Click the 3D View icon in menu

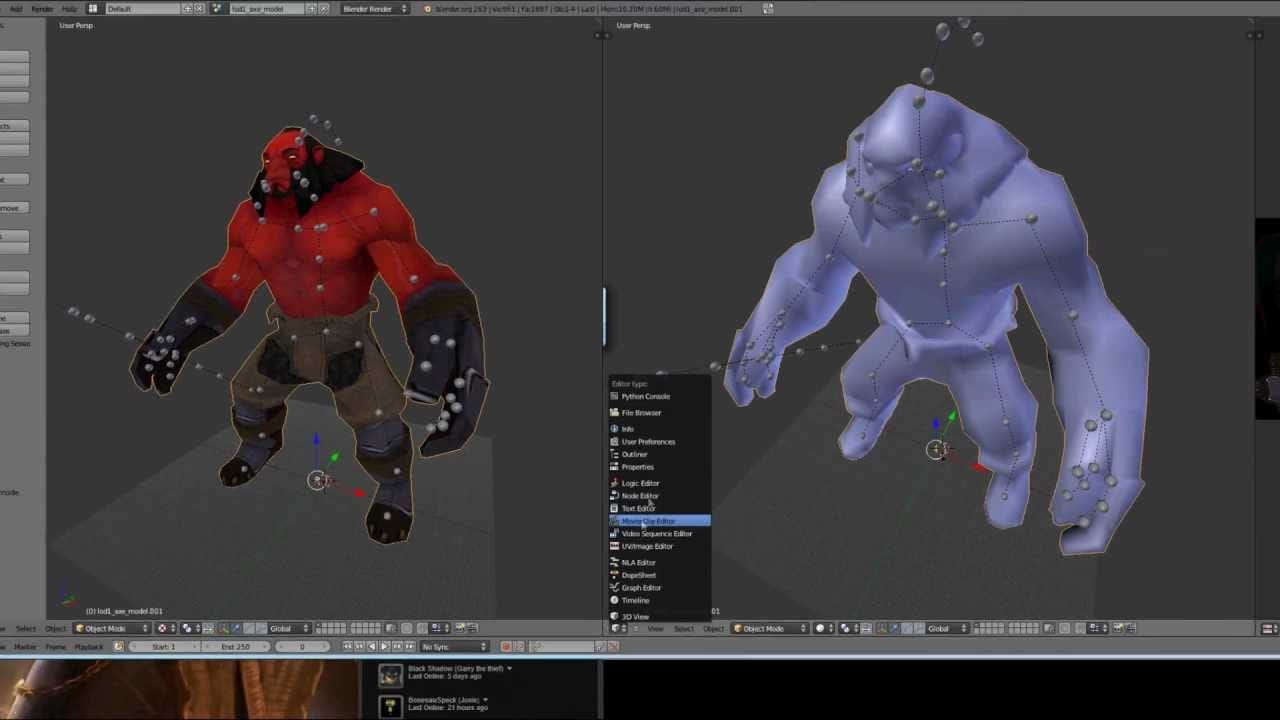[614, 617]
